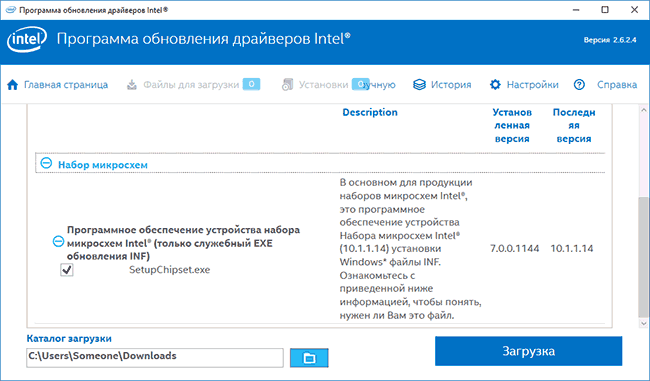Click the Последняя версия column header
Image resolution: width=650 pixels, height=381 pixels.
[574, 125]
